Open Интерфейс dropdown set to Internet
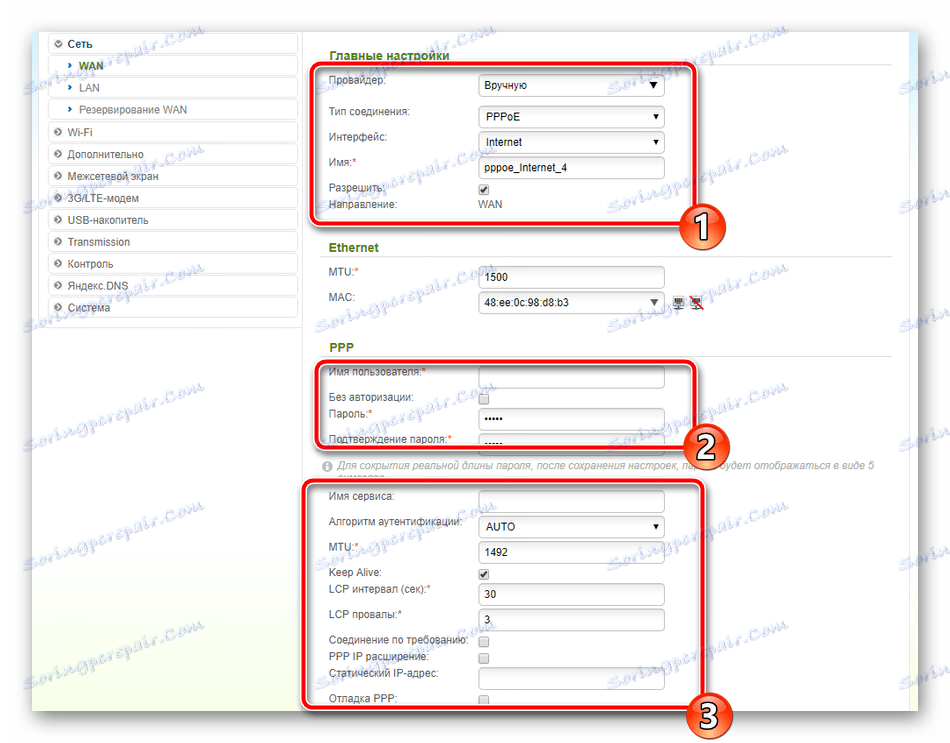Screen dimensions: 950x743 click(571, 142)
